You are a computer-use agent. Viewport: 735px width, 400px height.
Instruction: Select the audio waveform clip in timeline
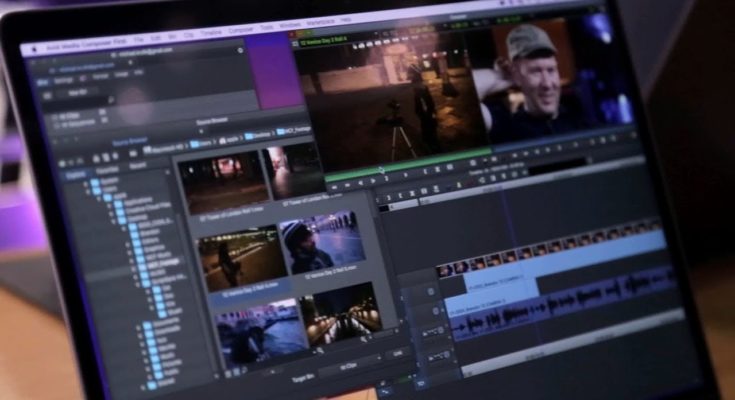click(562, 302)
